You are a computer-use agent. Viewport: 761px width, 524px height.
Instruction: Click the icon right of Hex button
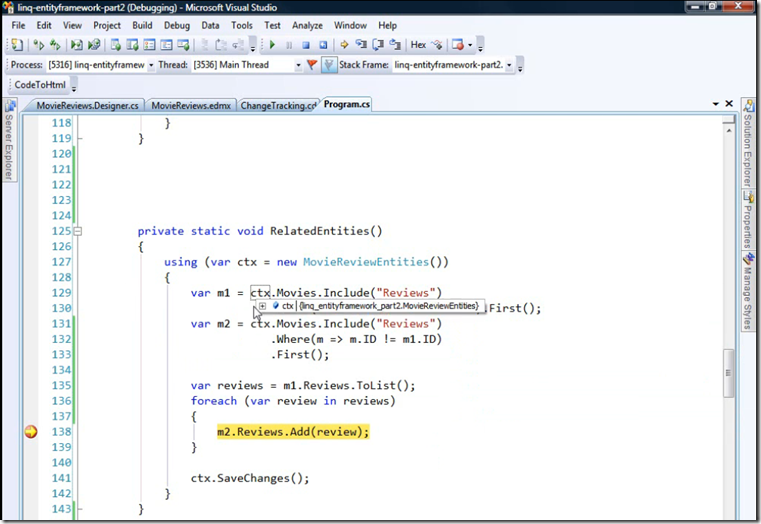click(x=437, y=45)
